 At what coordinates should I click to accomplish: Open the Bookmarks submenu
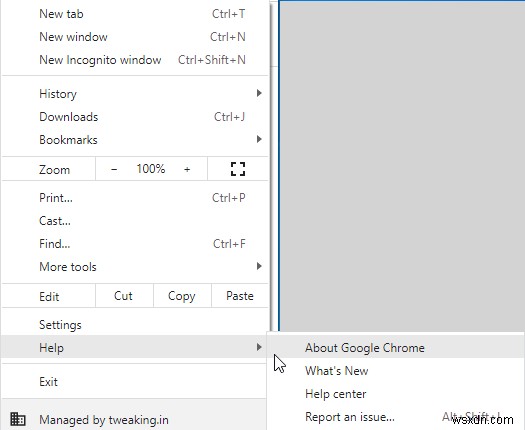(x=135, y=140)
